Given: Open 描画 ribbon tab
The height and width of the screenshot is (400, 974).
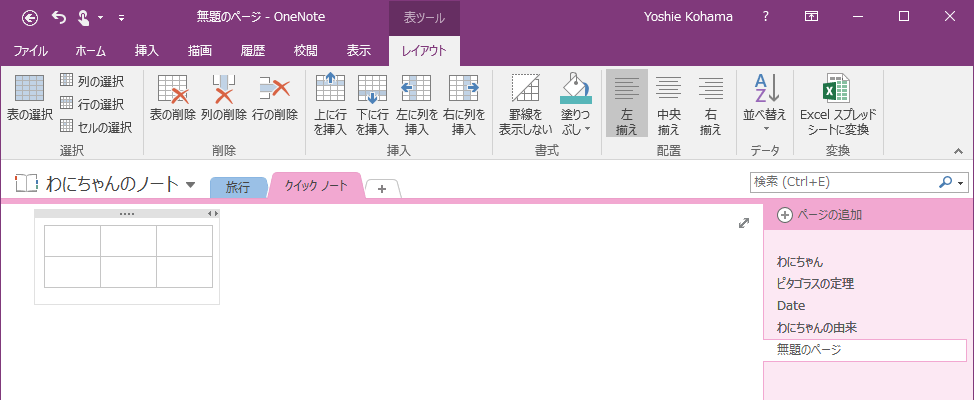Looking at the screenshot, I should tap(200, 52).
